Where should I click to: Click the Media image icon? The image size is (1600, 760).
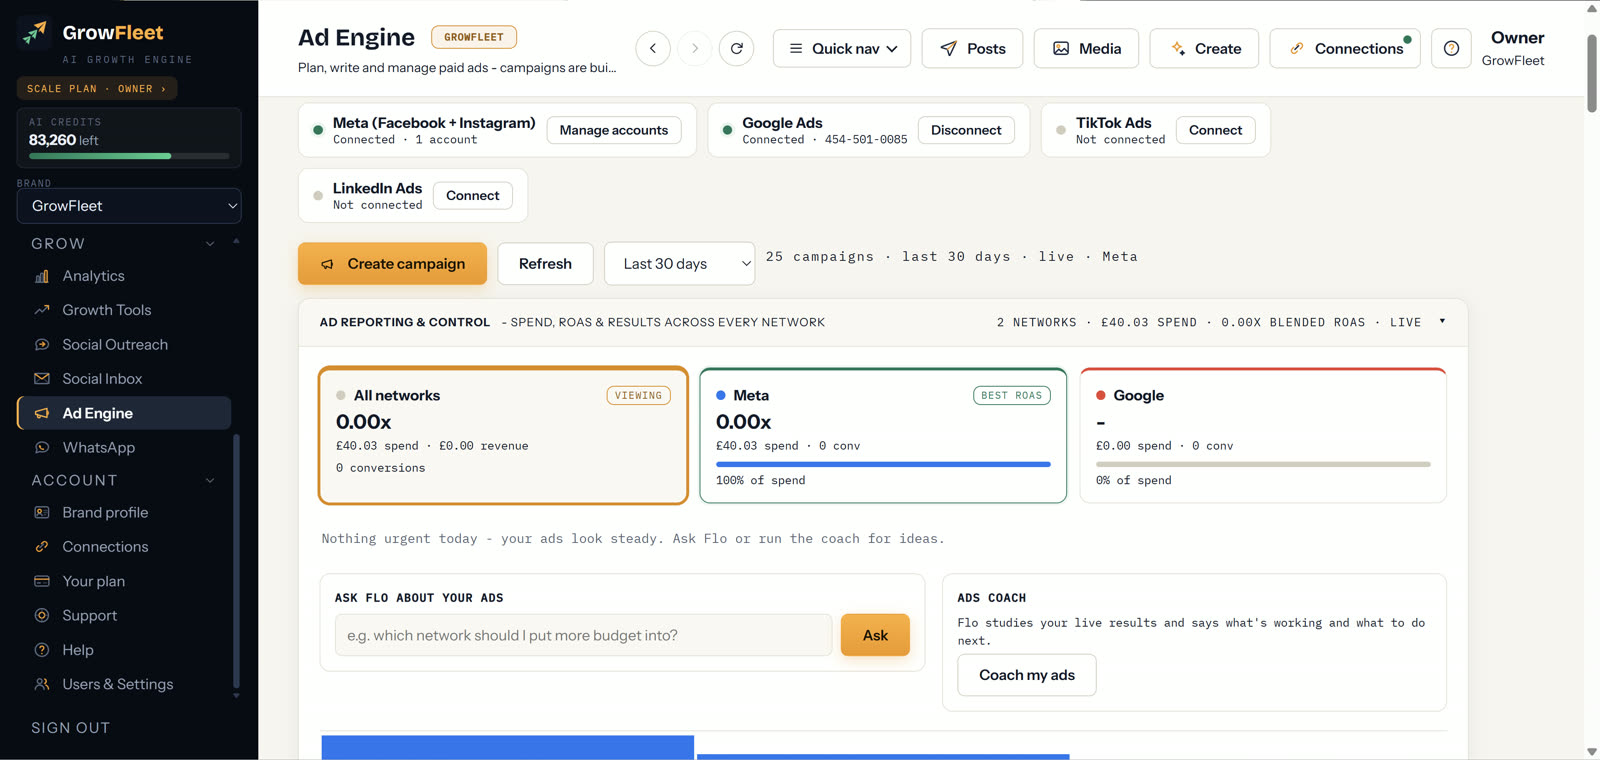[1061, 48]
